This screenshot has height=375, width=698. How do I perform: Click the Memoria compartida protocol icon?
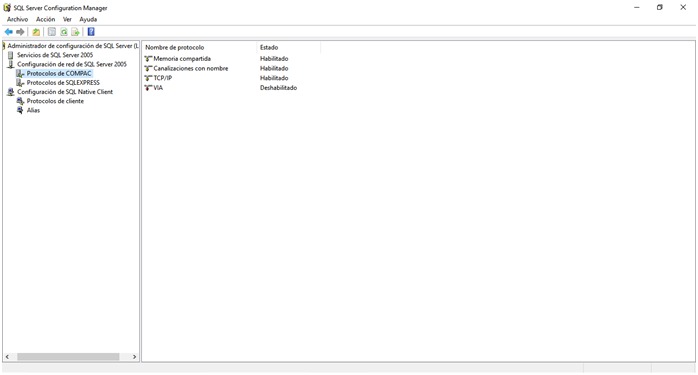click(148, 59)
